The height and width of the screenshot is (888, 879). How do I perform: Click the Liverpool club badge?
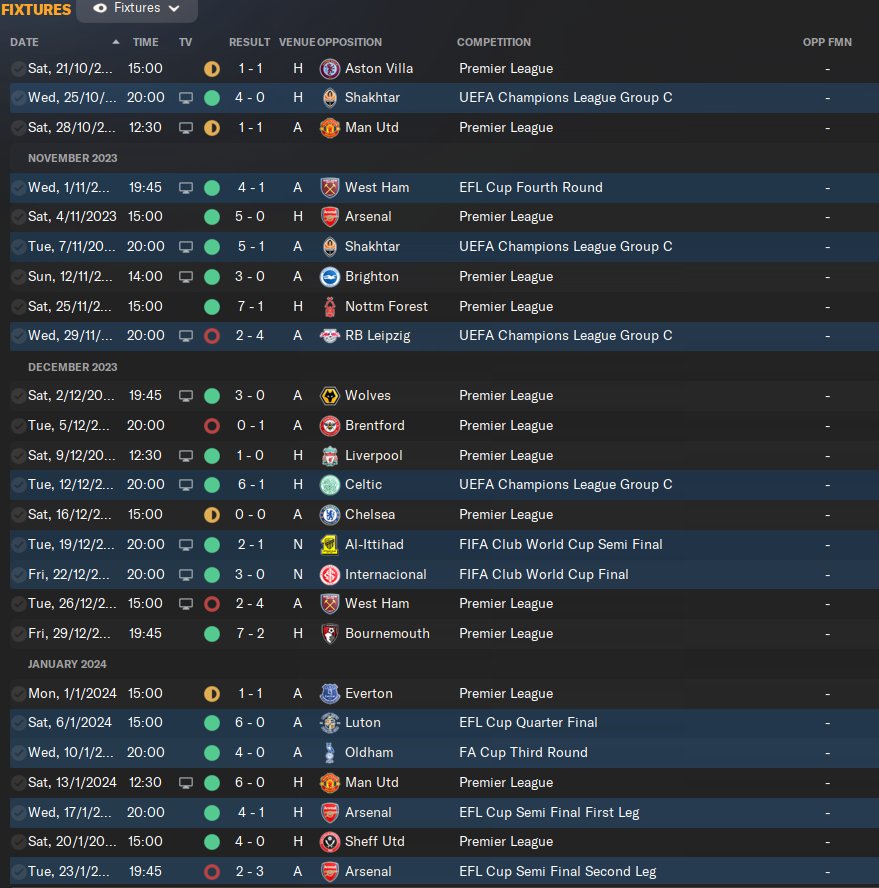(330, 456)
